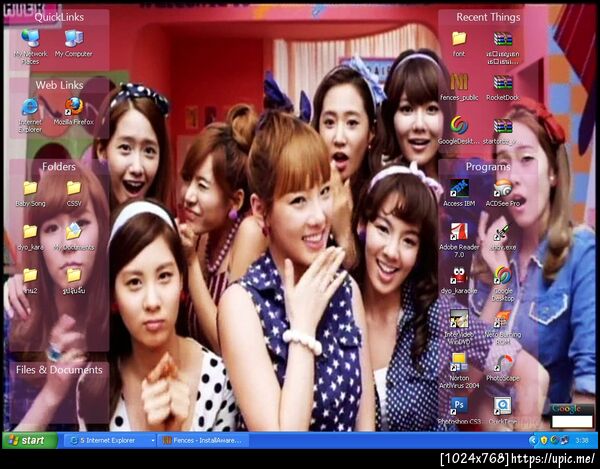Switch to Fences - InstallAware taskbar button
The width and height of the screenshot is (600, 469).
[203, 440]
